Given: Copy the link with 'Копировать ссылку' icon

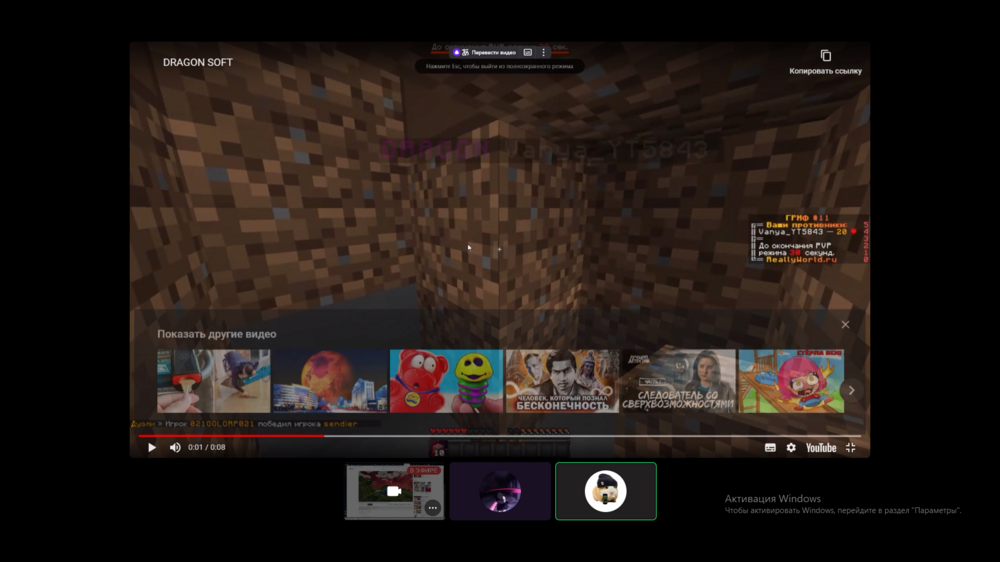Looking at the screenshot, I should (x=826, y=56).
